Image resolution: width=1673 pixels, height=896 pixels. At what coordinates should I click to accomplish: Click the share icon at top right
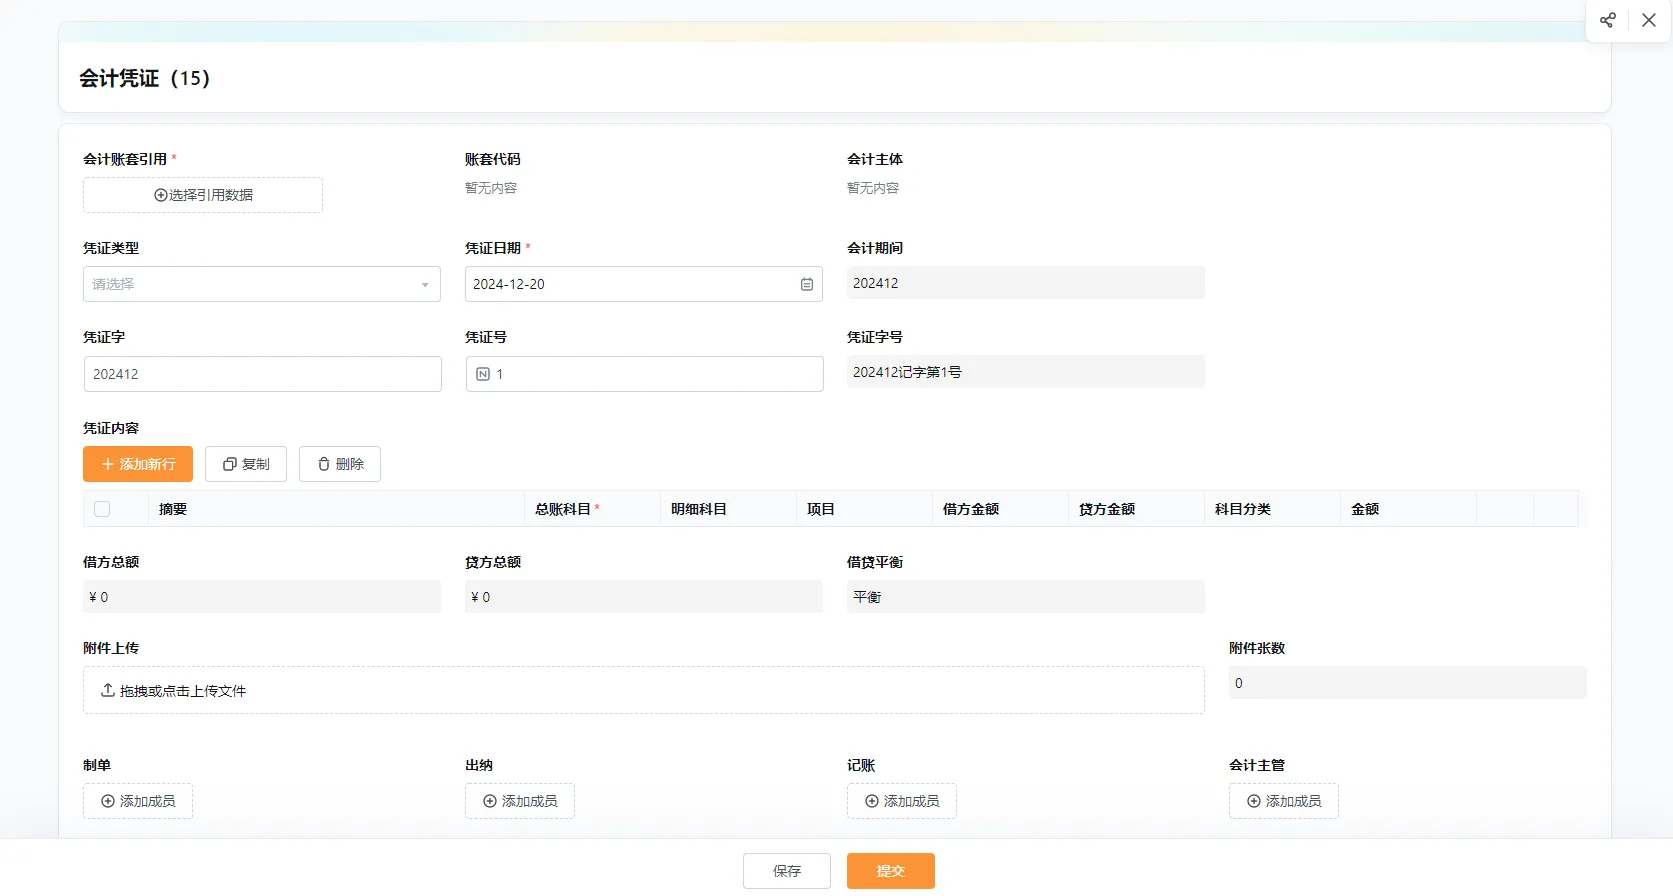1607,20
